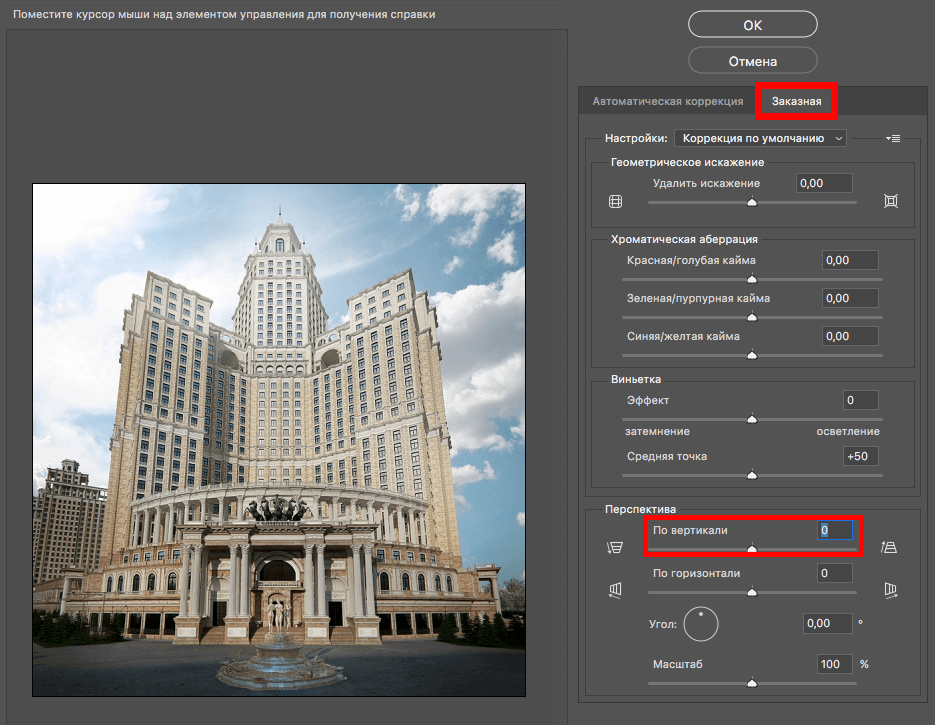Click the Угол rotation dial control
935x725 pixels.
coord(701,623)
